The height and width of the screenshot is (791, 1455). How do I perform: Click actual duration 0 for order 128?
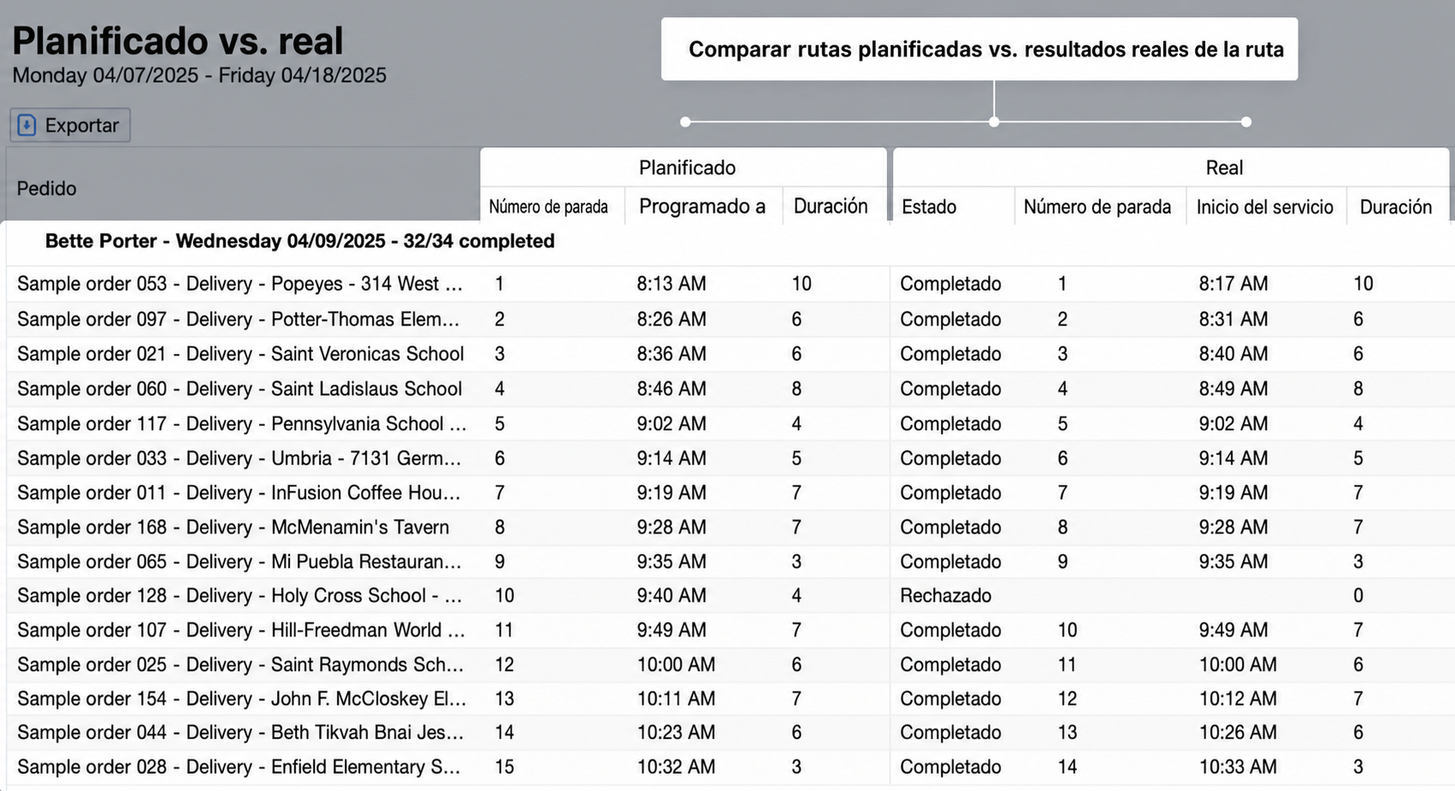(x=1358, y=596)
